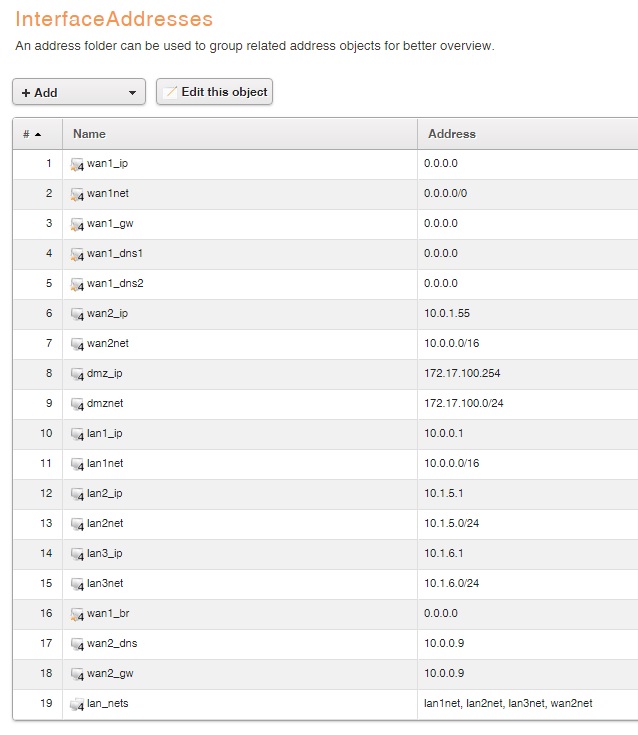Select row number 17 wan2_dns
Image resolution: width=638 pixels, height=735 pixels.
click(x=112, y=643)
